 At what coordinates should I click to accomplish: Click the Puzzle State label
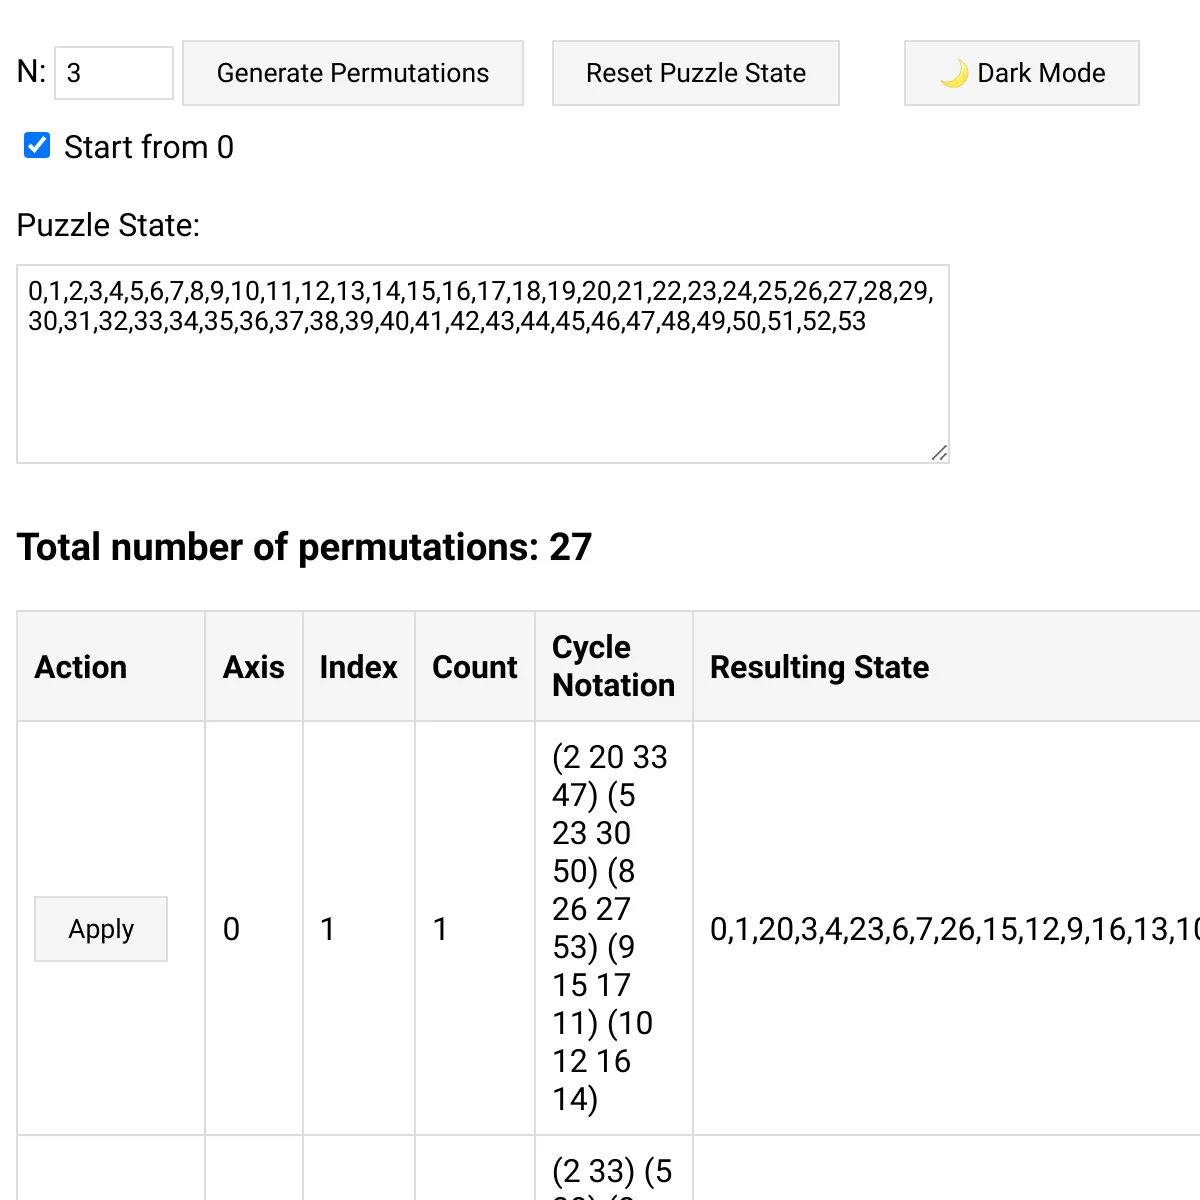pyautogui.click(x=108, y=225)
